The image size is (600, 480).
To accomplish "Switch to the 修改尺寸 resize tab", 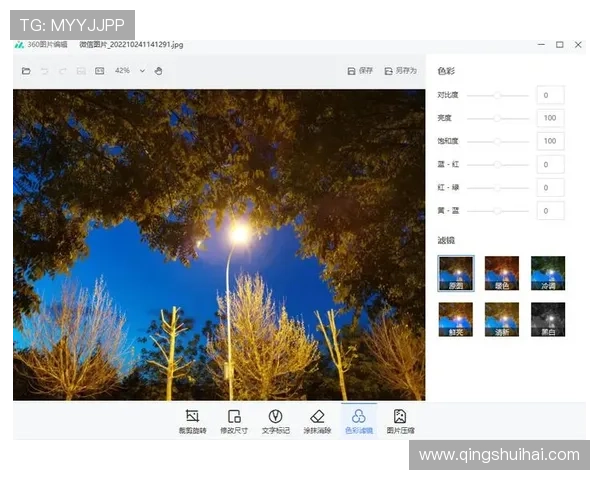I will pyautogui.click(x=234, y=421).
